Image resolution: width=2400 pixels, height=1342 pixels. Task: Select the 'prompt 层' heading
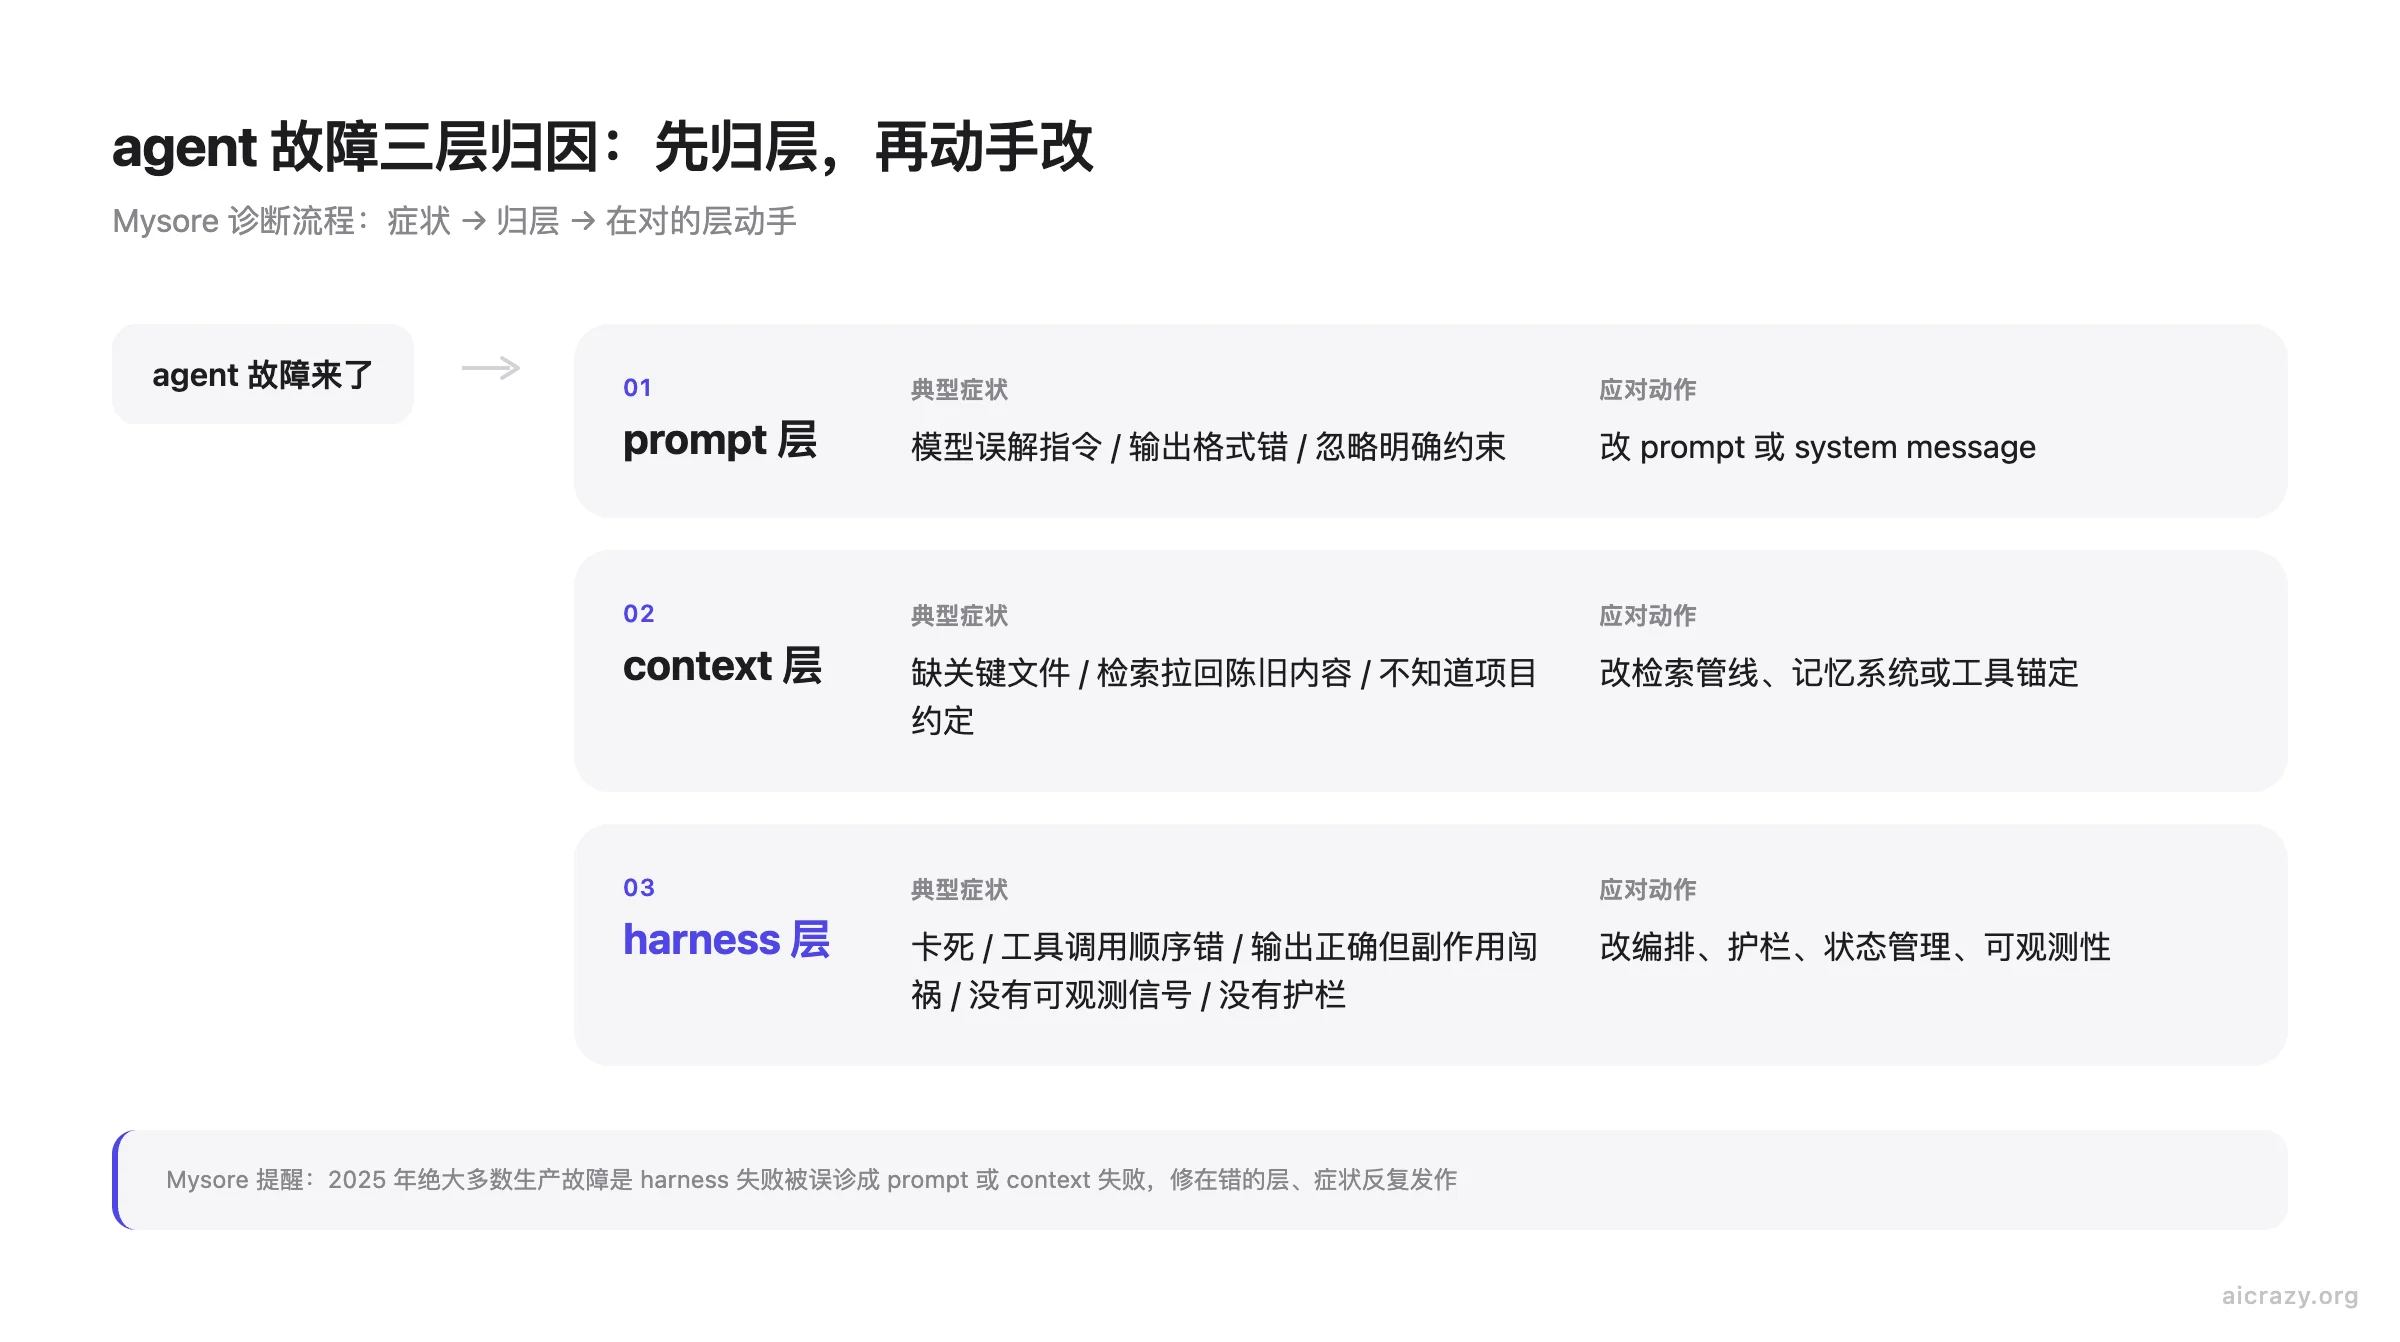[720, 441]
